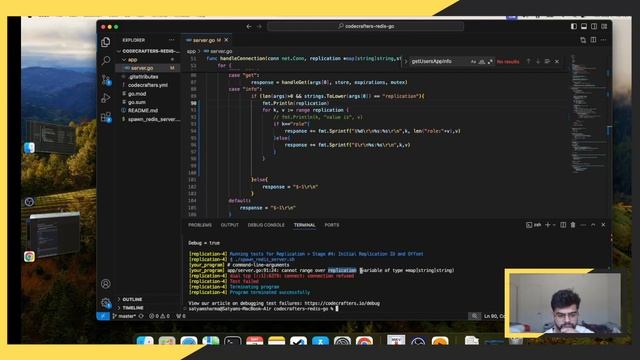Open the go.sum file
Viewport: 640px width, 360px height.
(149, 102)
